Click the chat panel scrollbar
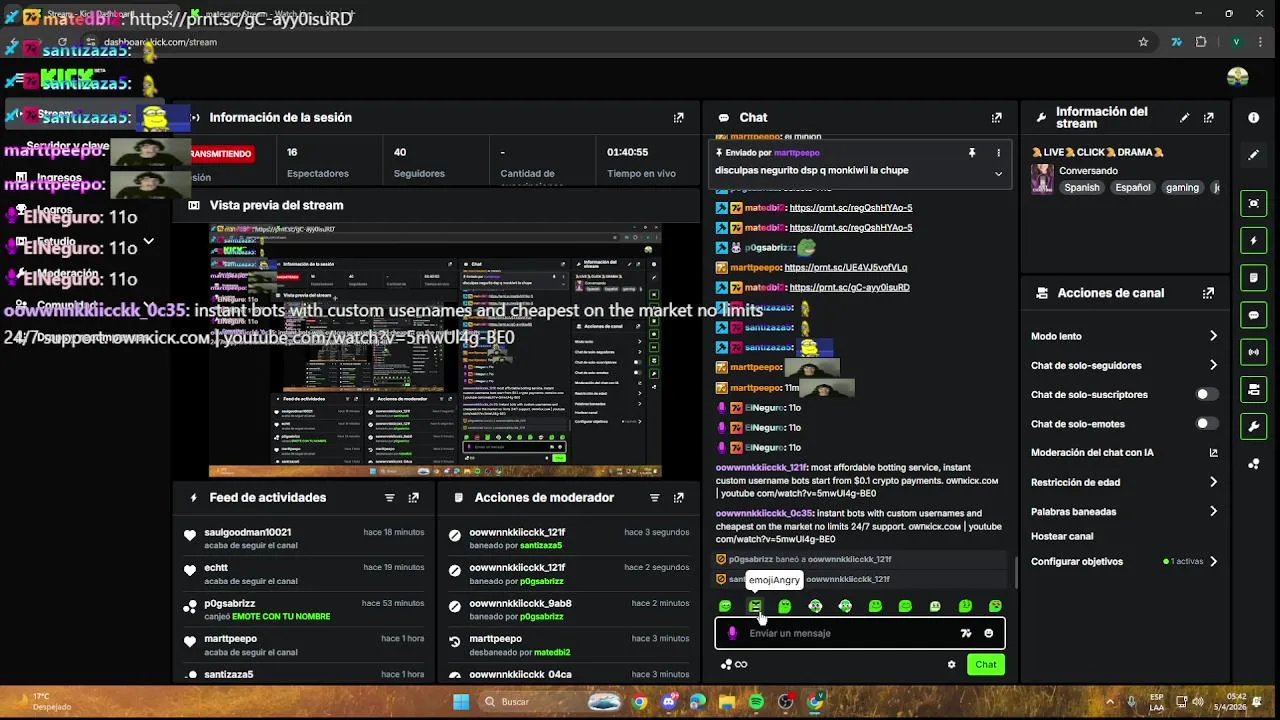Viewport: 1280px width, 720px height. coord(1017,572)
